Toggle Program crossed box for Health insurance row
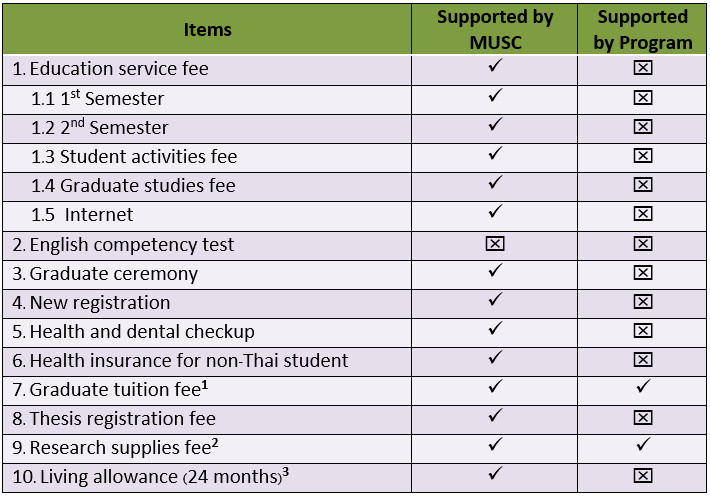This screenshot has height=496, width=710. tap(643, 360)
